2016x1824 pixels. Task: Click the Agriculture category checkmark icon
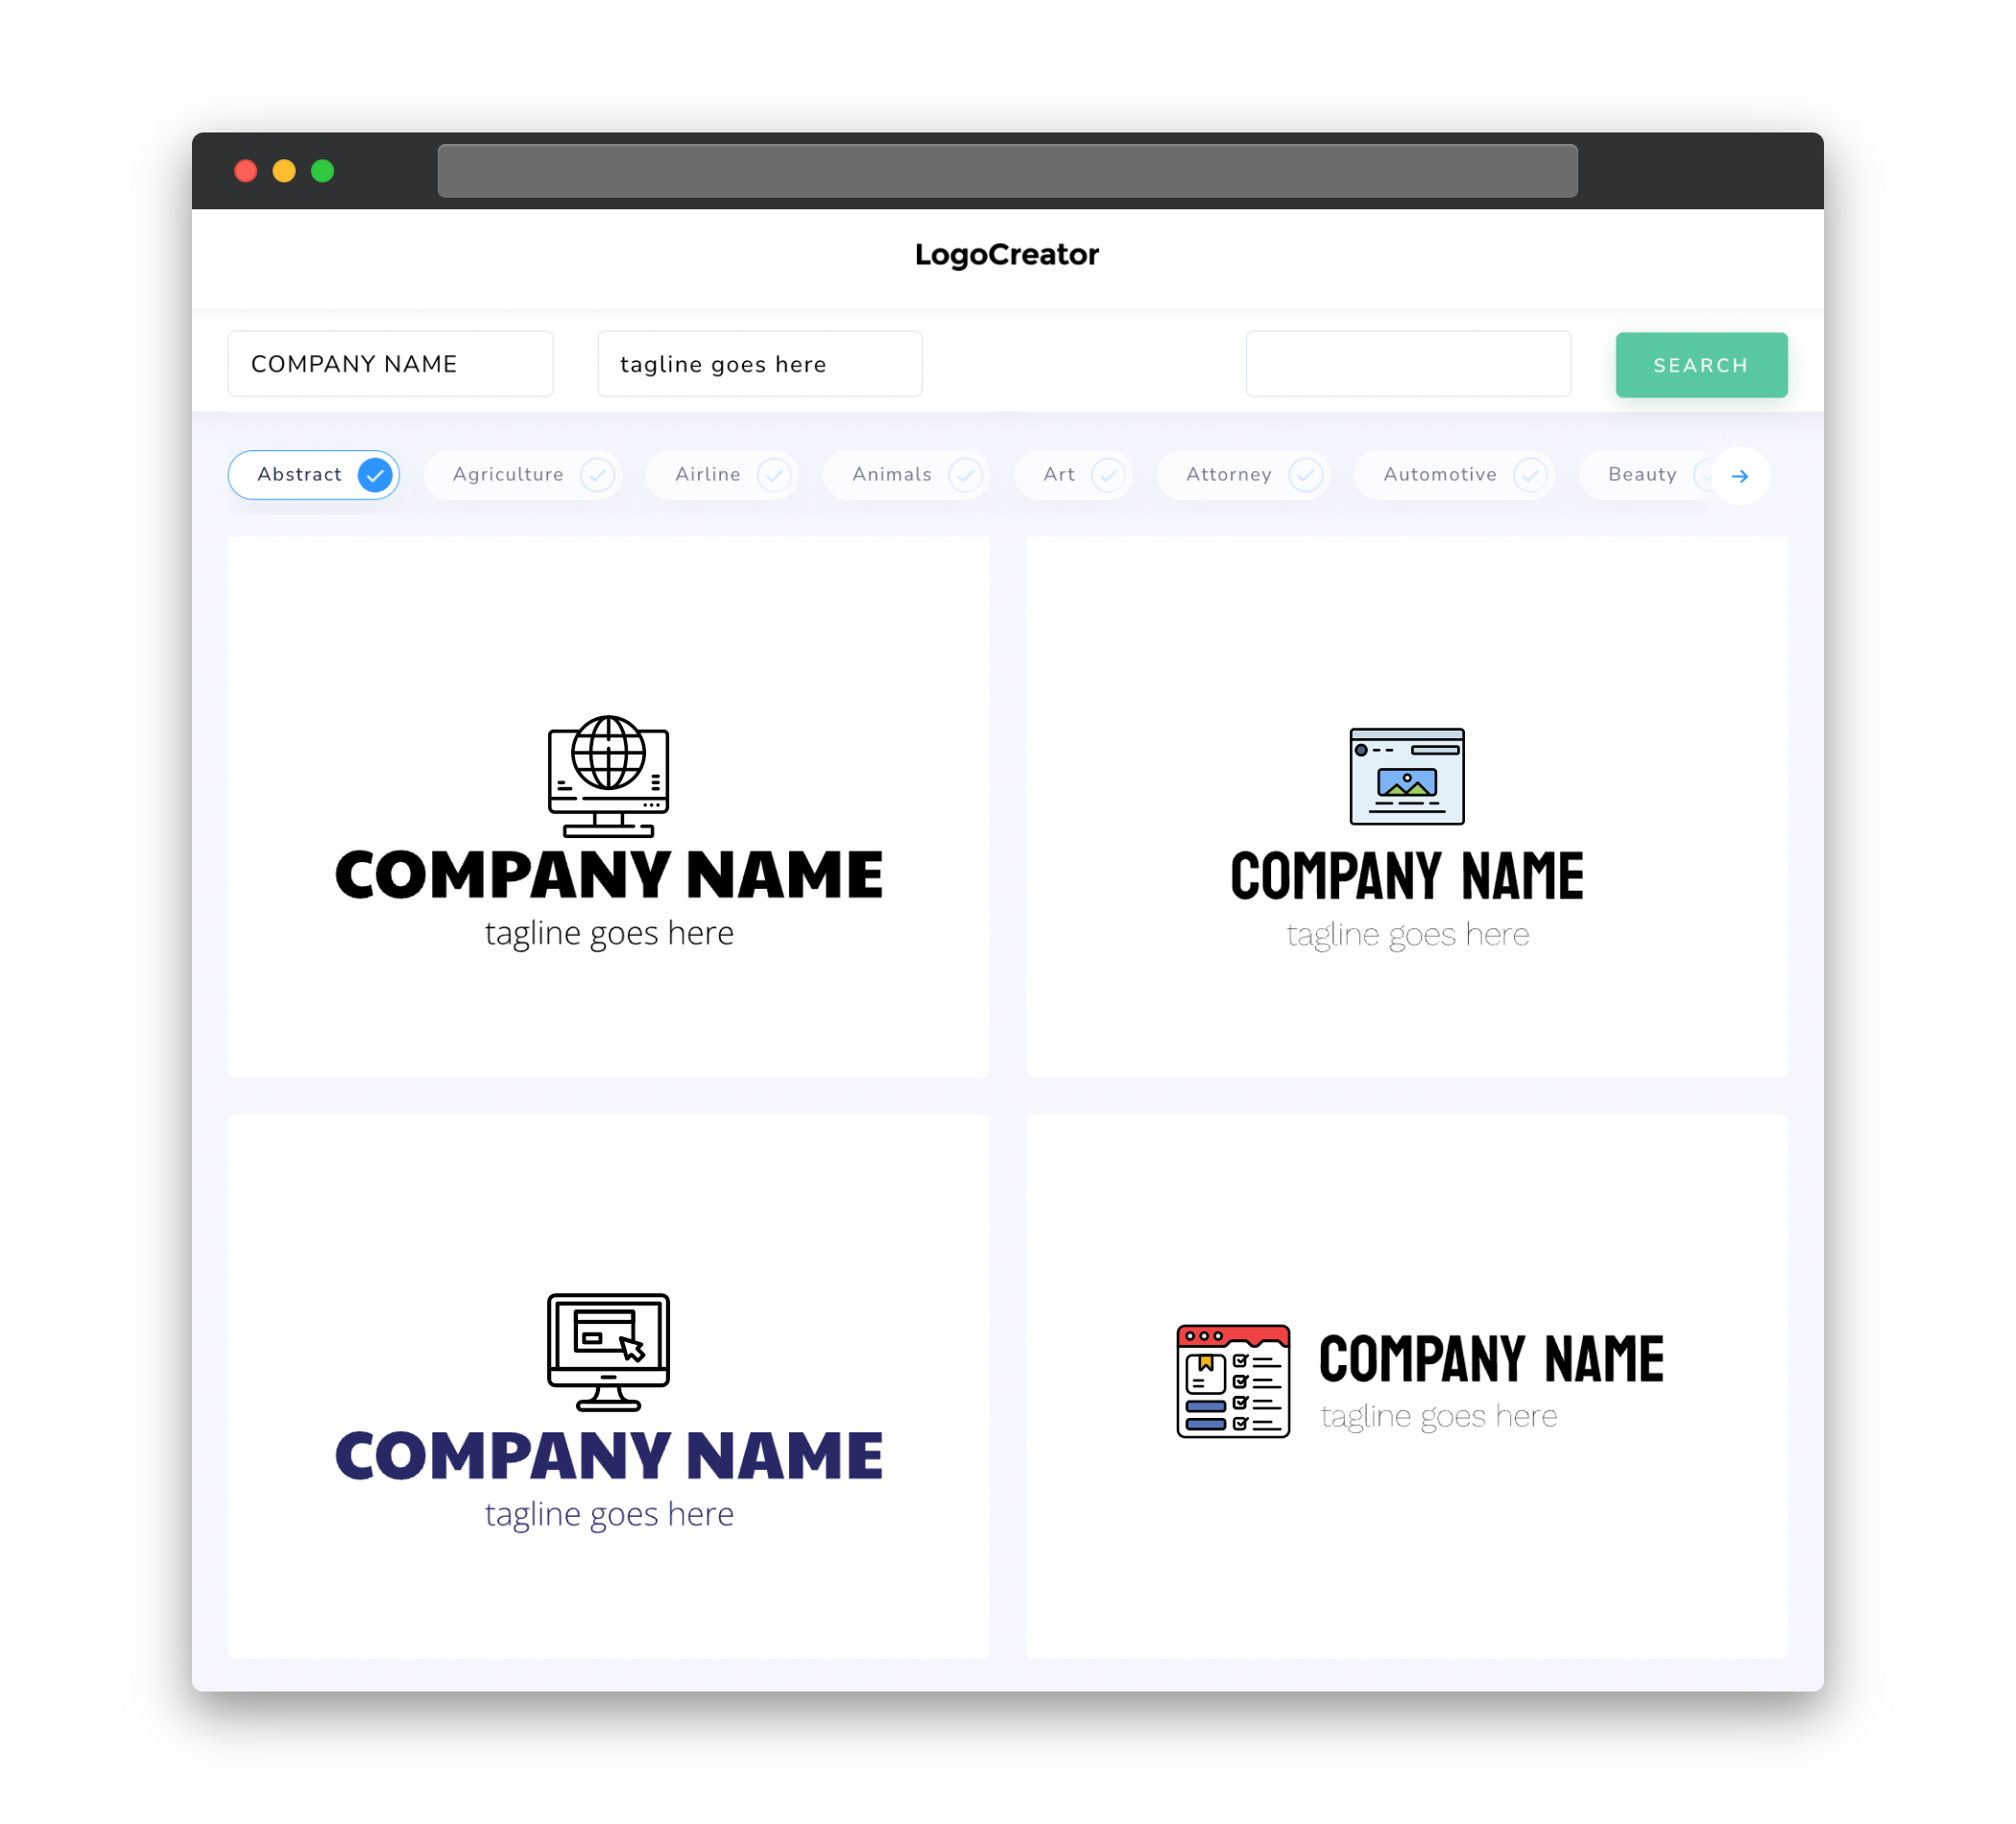(x=599, y=474)
